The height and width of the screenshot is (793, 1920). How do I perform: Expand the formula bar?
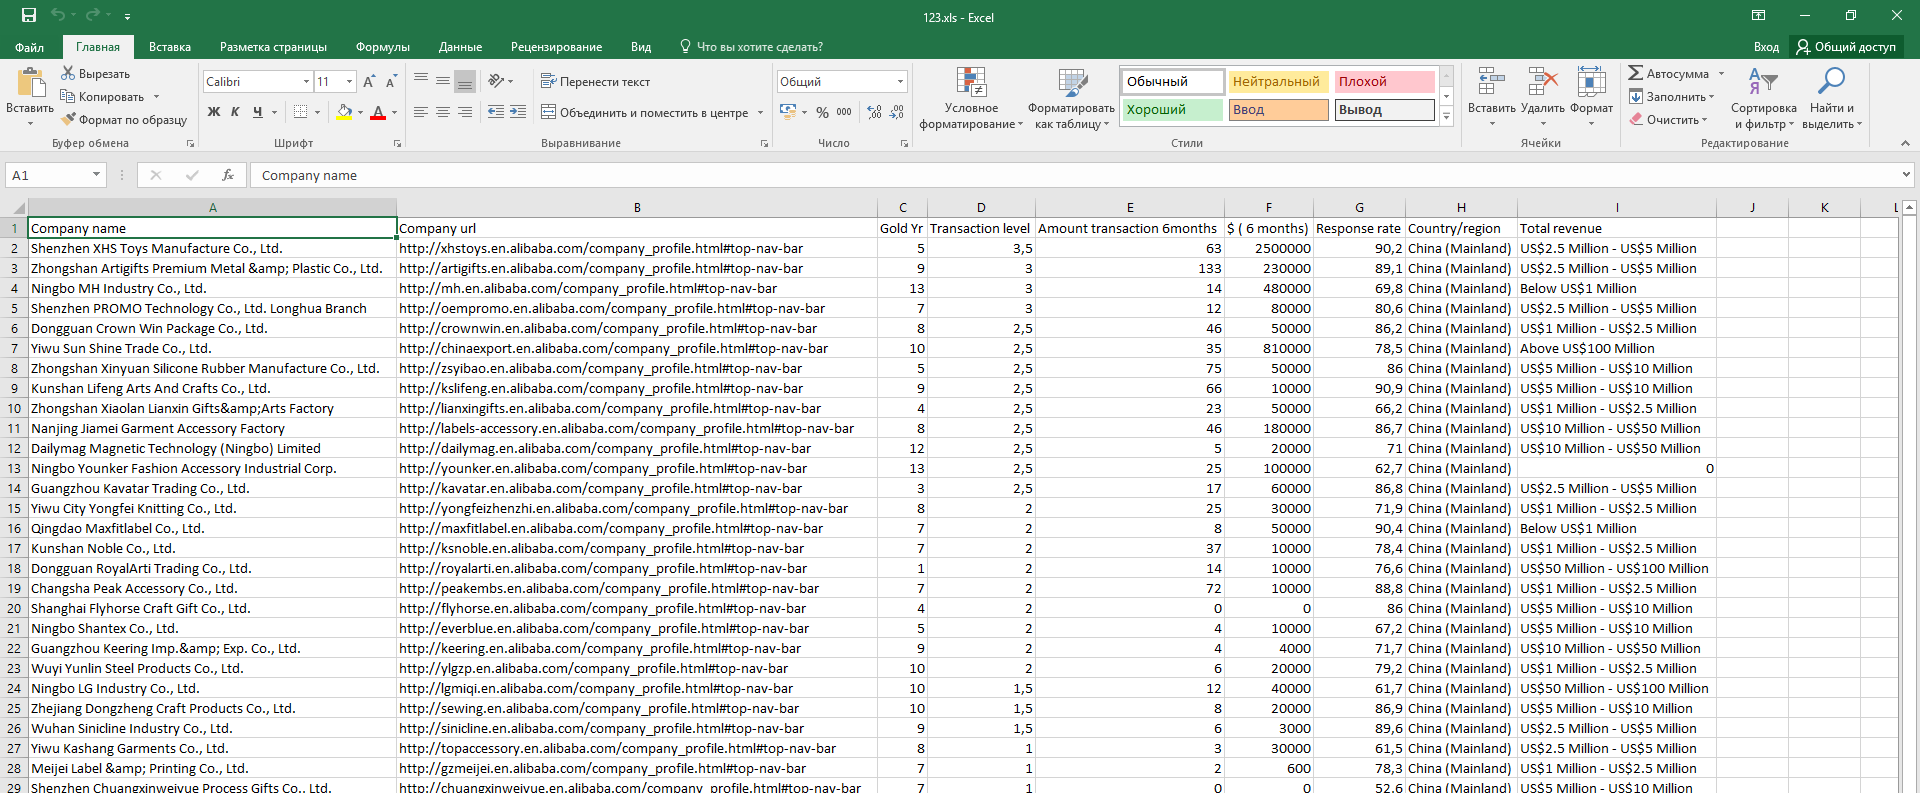click(x=1905, y=175)
